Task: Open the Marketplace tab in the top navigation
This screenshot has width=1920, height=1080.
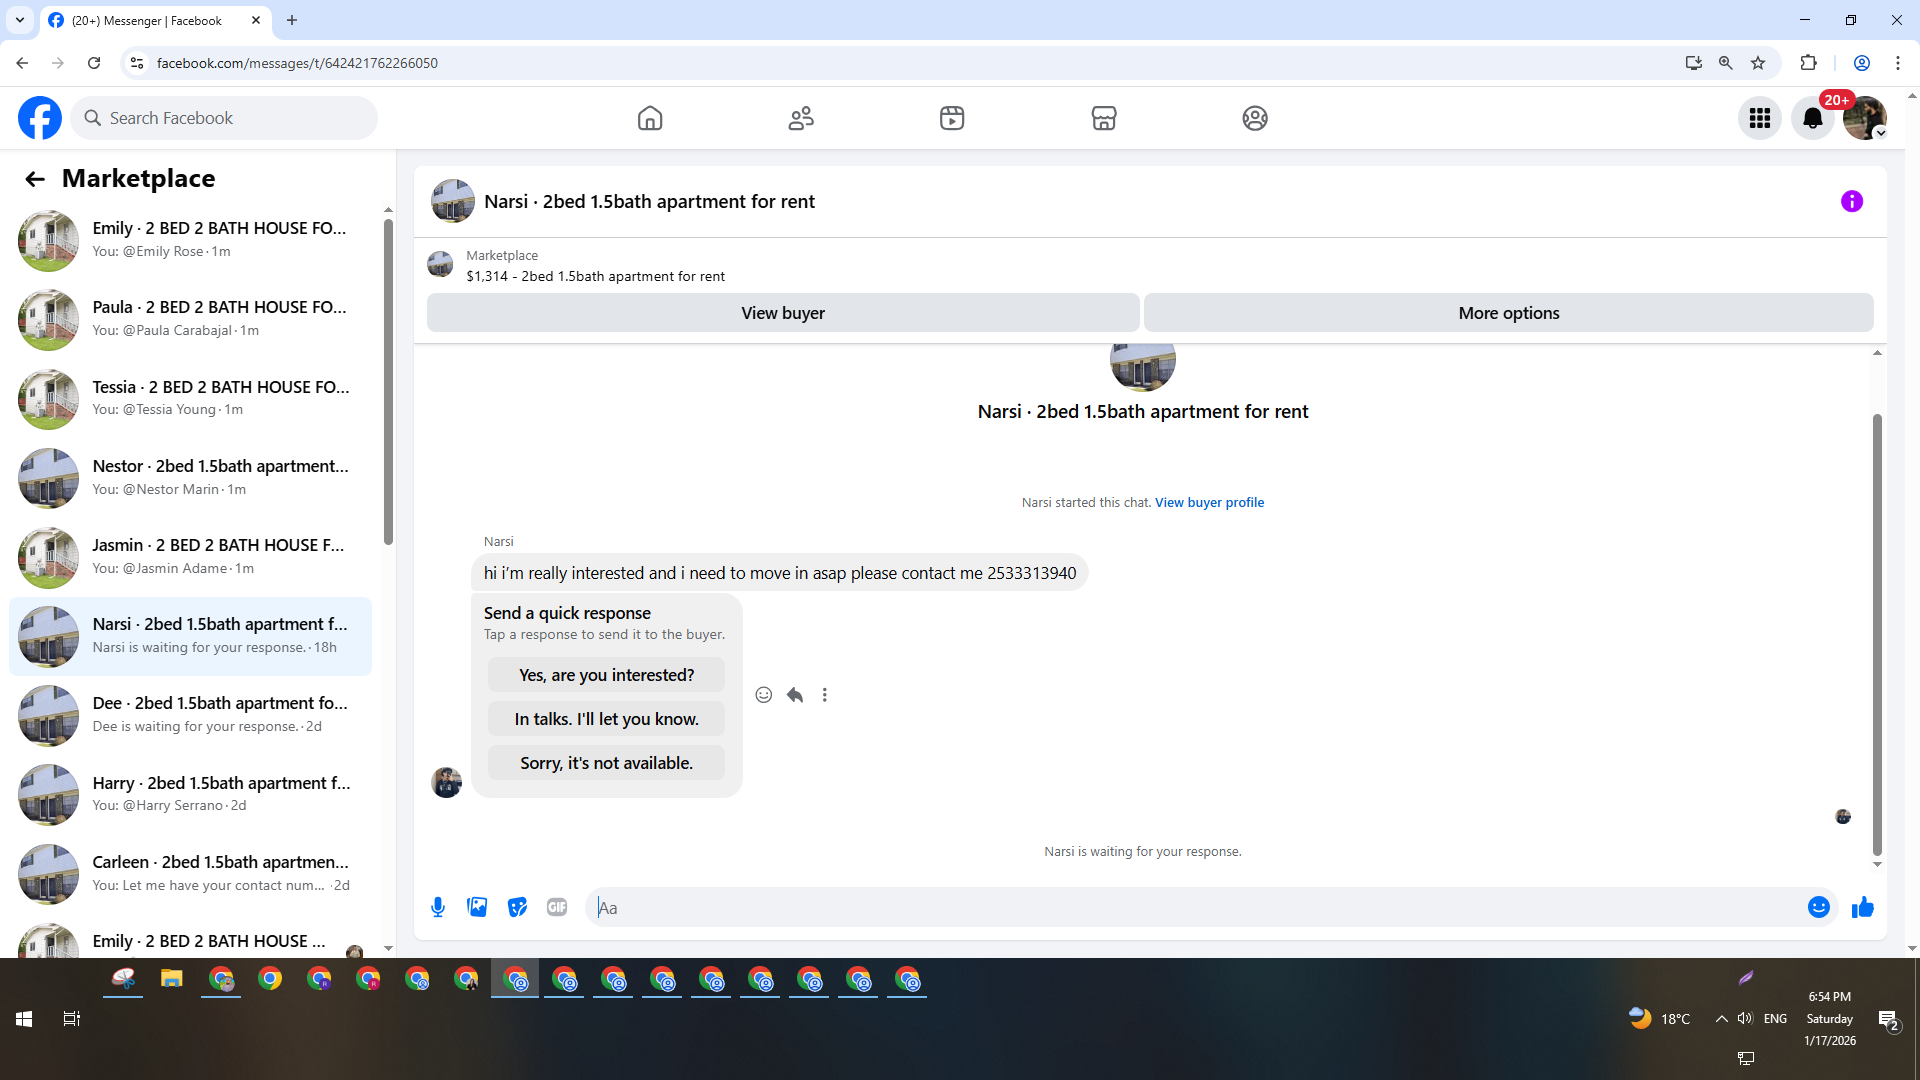Action: [x=1103, y=118]
